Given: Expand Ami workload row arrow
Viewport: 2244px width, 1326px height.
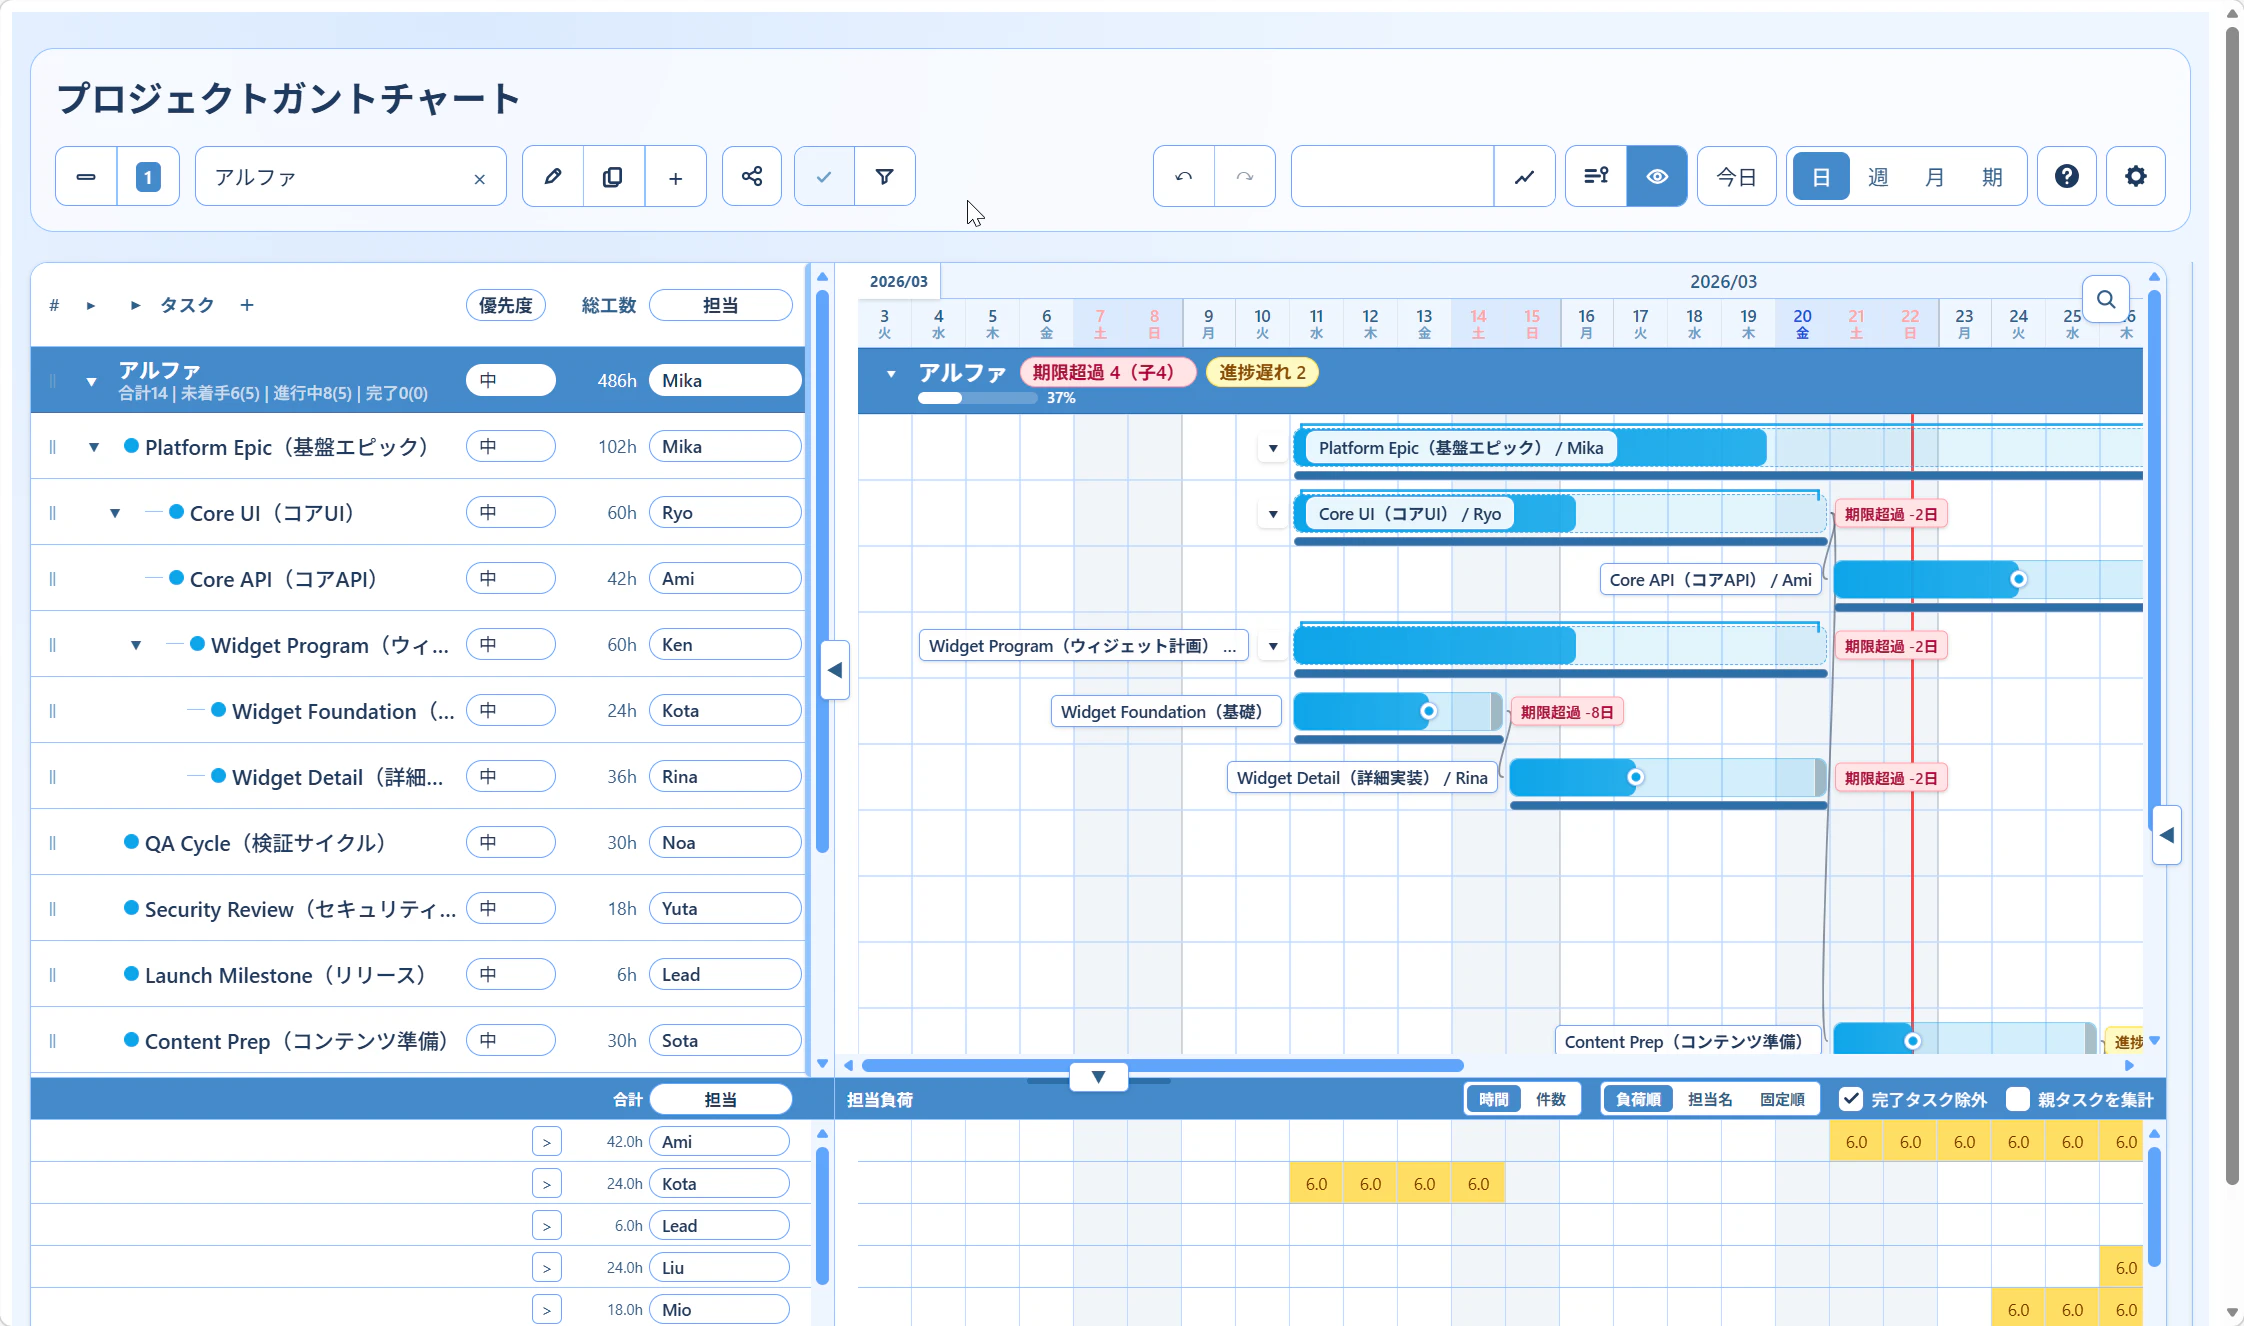Looking at the screenshot, I should click(546, 1142).
